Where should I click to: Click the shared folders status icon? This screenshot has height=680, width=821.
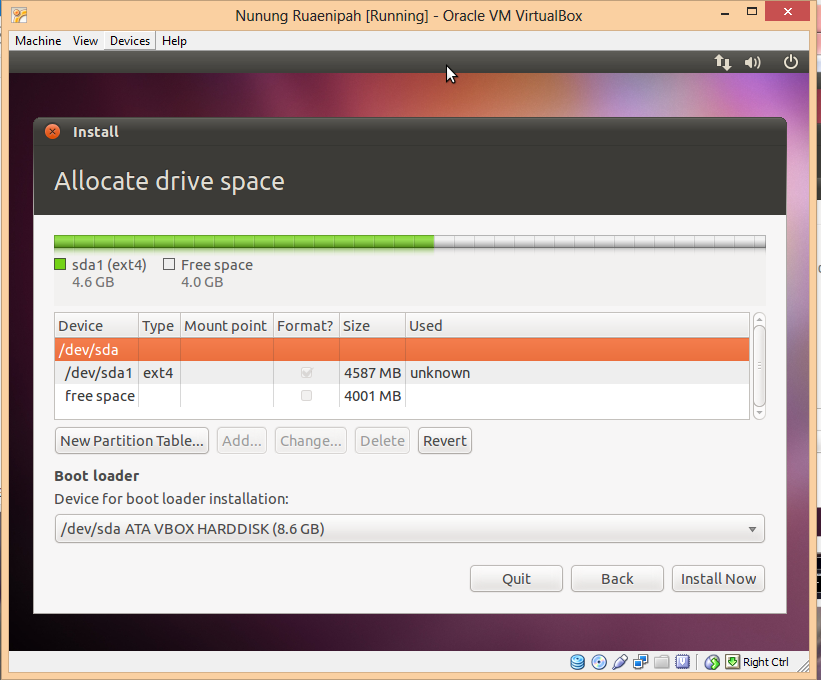tap(661, 662)
